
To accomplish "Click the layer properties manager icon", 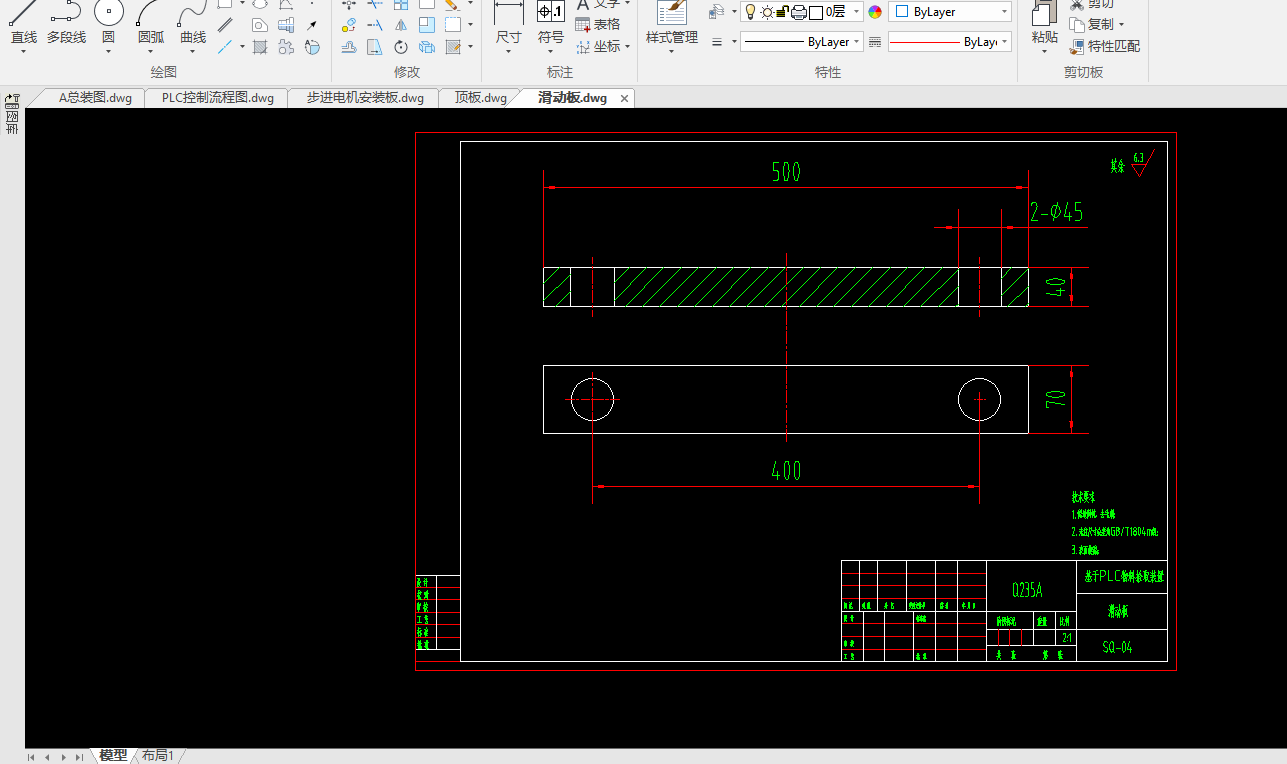I will 716,12.
